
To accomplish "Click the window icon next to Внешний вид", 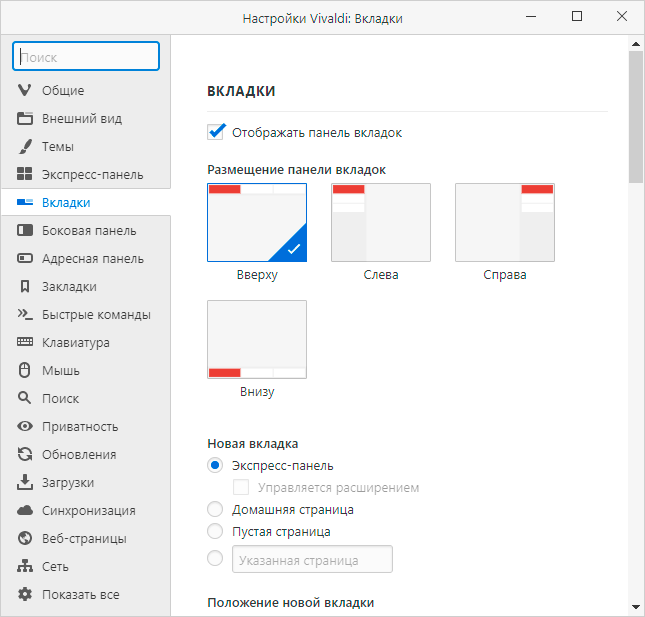I will pos(25,118).
